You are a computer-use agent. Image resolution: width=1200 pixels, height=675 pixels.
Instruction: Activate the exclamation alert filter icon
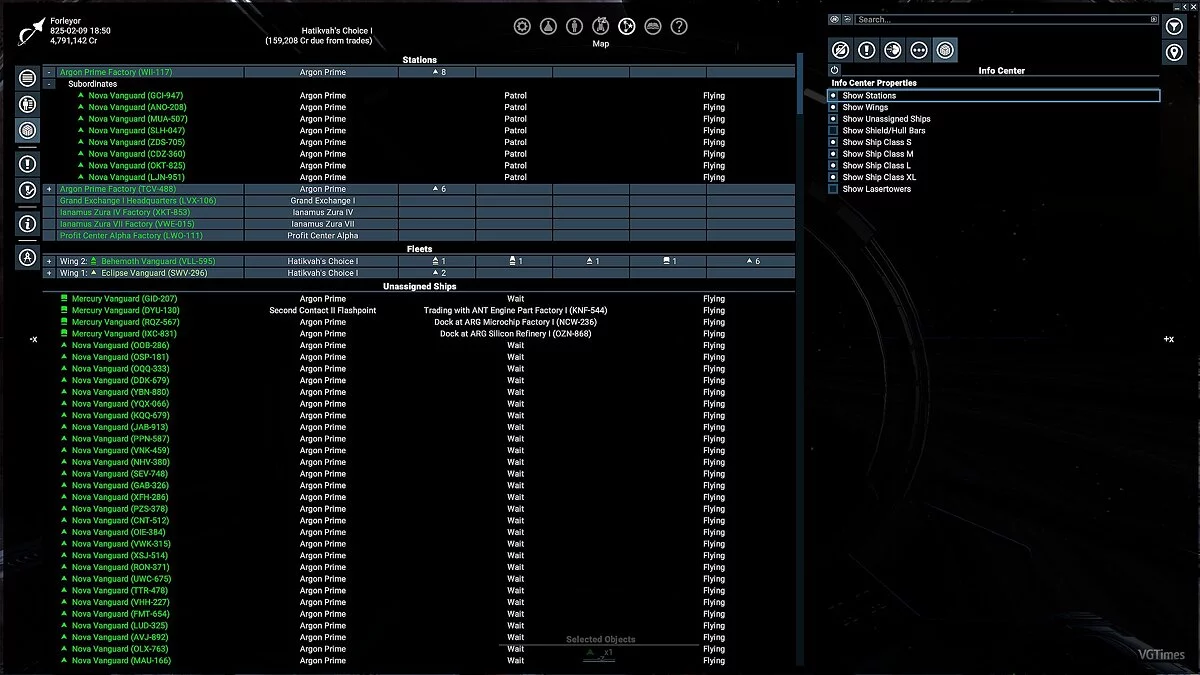click(866, 49)
